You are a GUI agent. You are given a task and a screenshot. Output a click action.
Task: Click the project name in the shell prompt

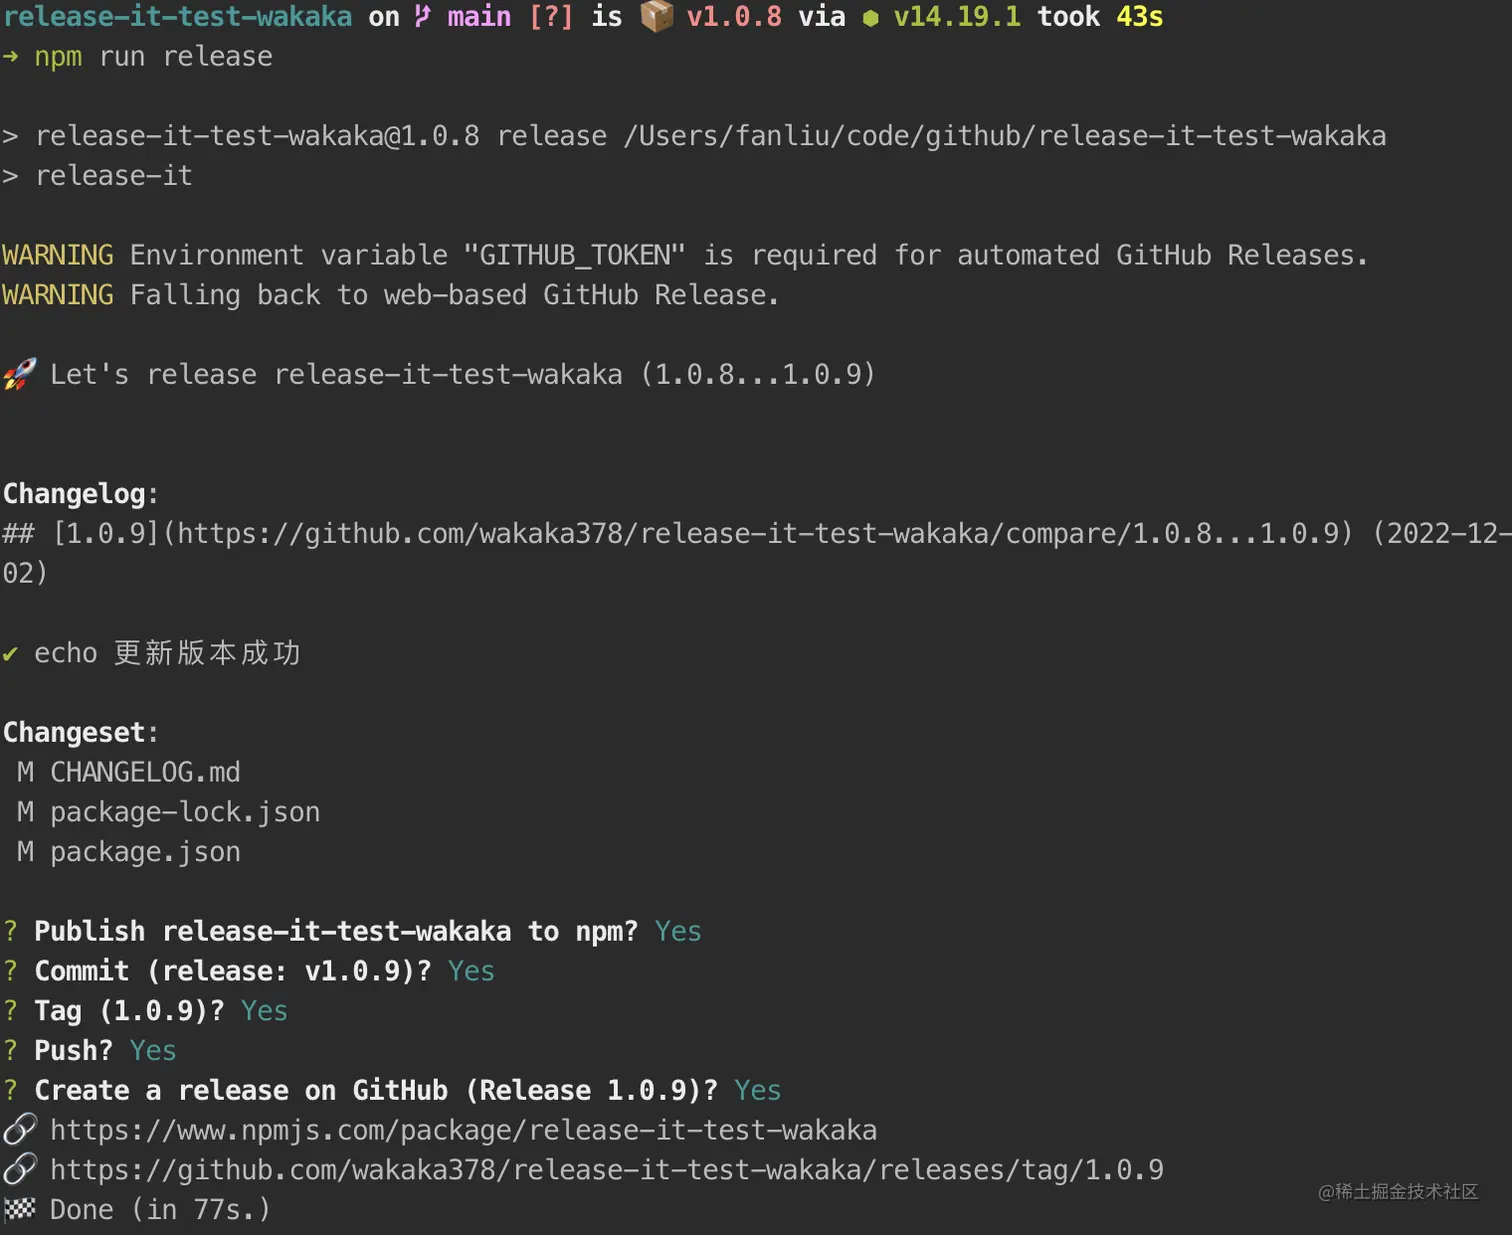coord(178,16)
